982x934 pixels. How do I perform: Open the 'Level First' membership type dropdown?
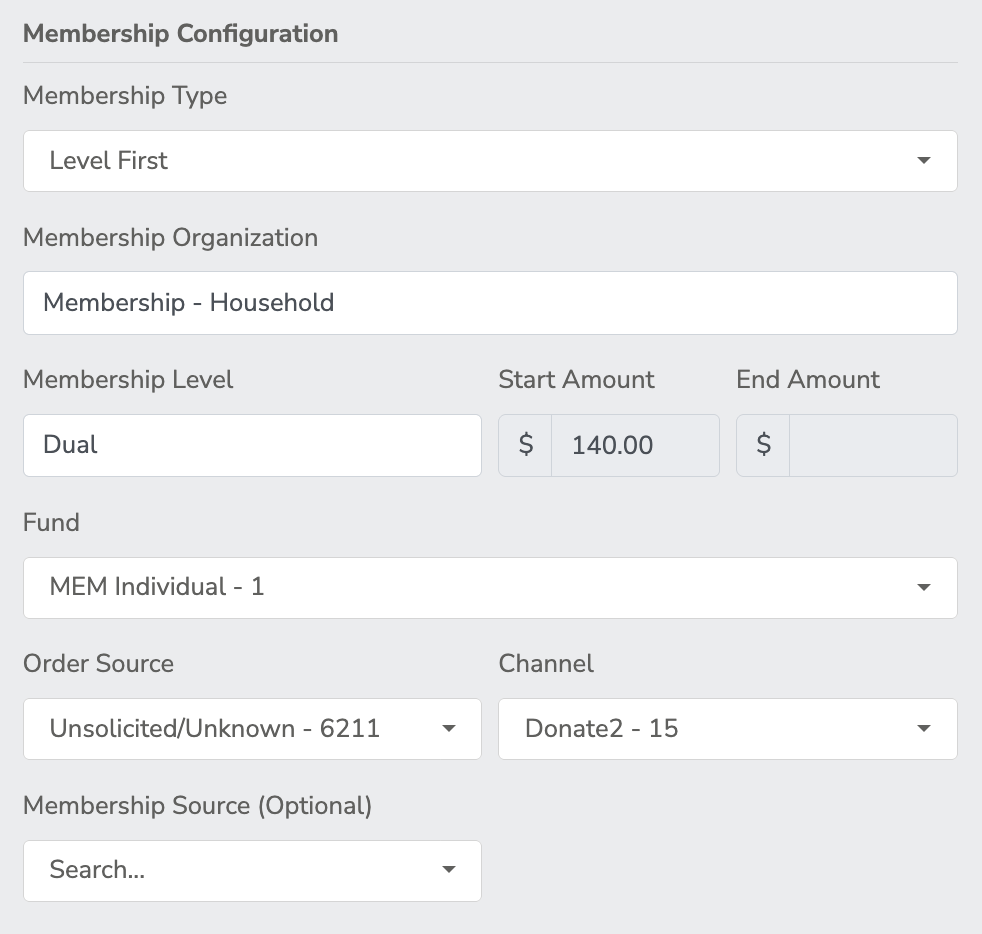(x=489, y=161)
